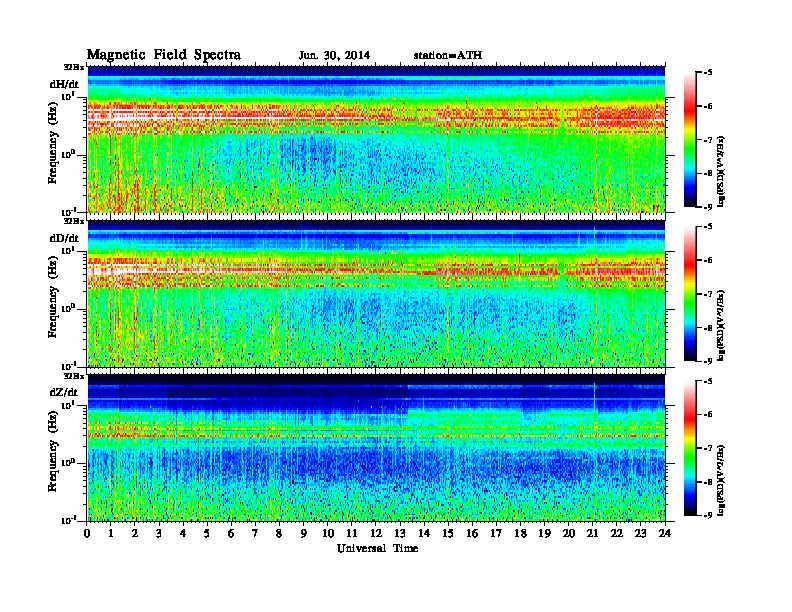Image resolution: width=792 pixels, height=612 pixels.
Task: Click hour "13" on the Universal Time axis
Action: point(400,534)
